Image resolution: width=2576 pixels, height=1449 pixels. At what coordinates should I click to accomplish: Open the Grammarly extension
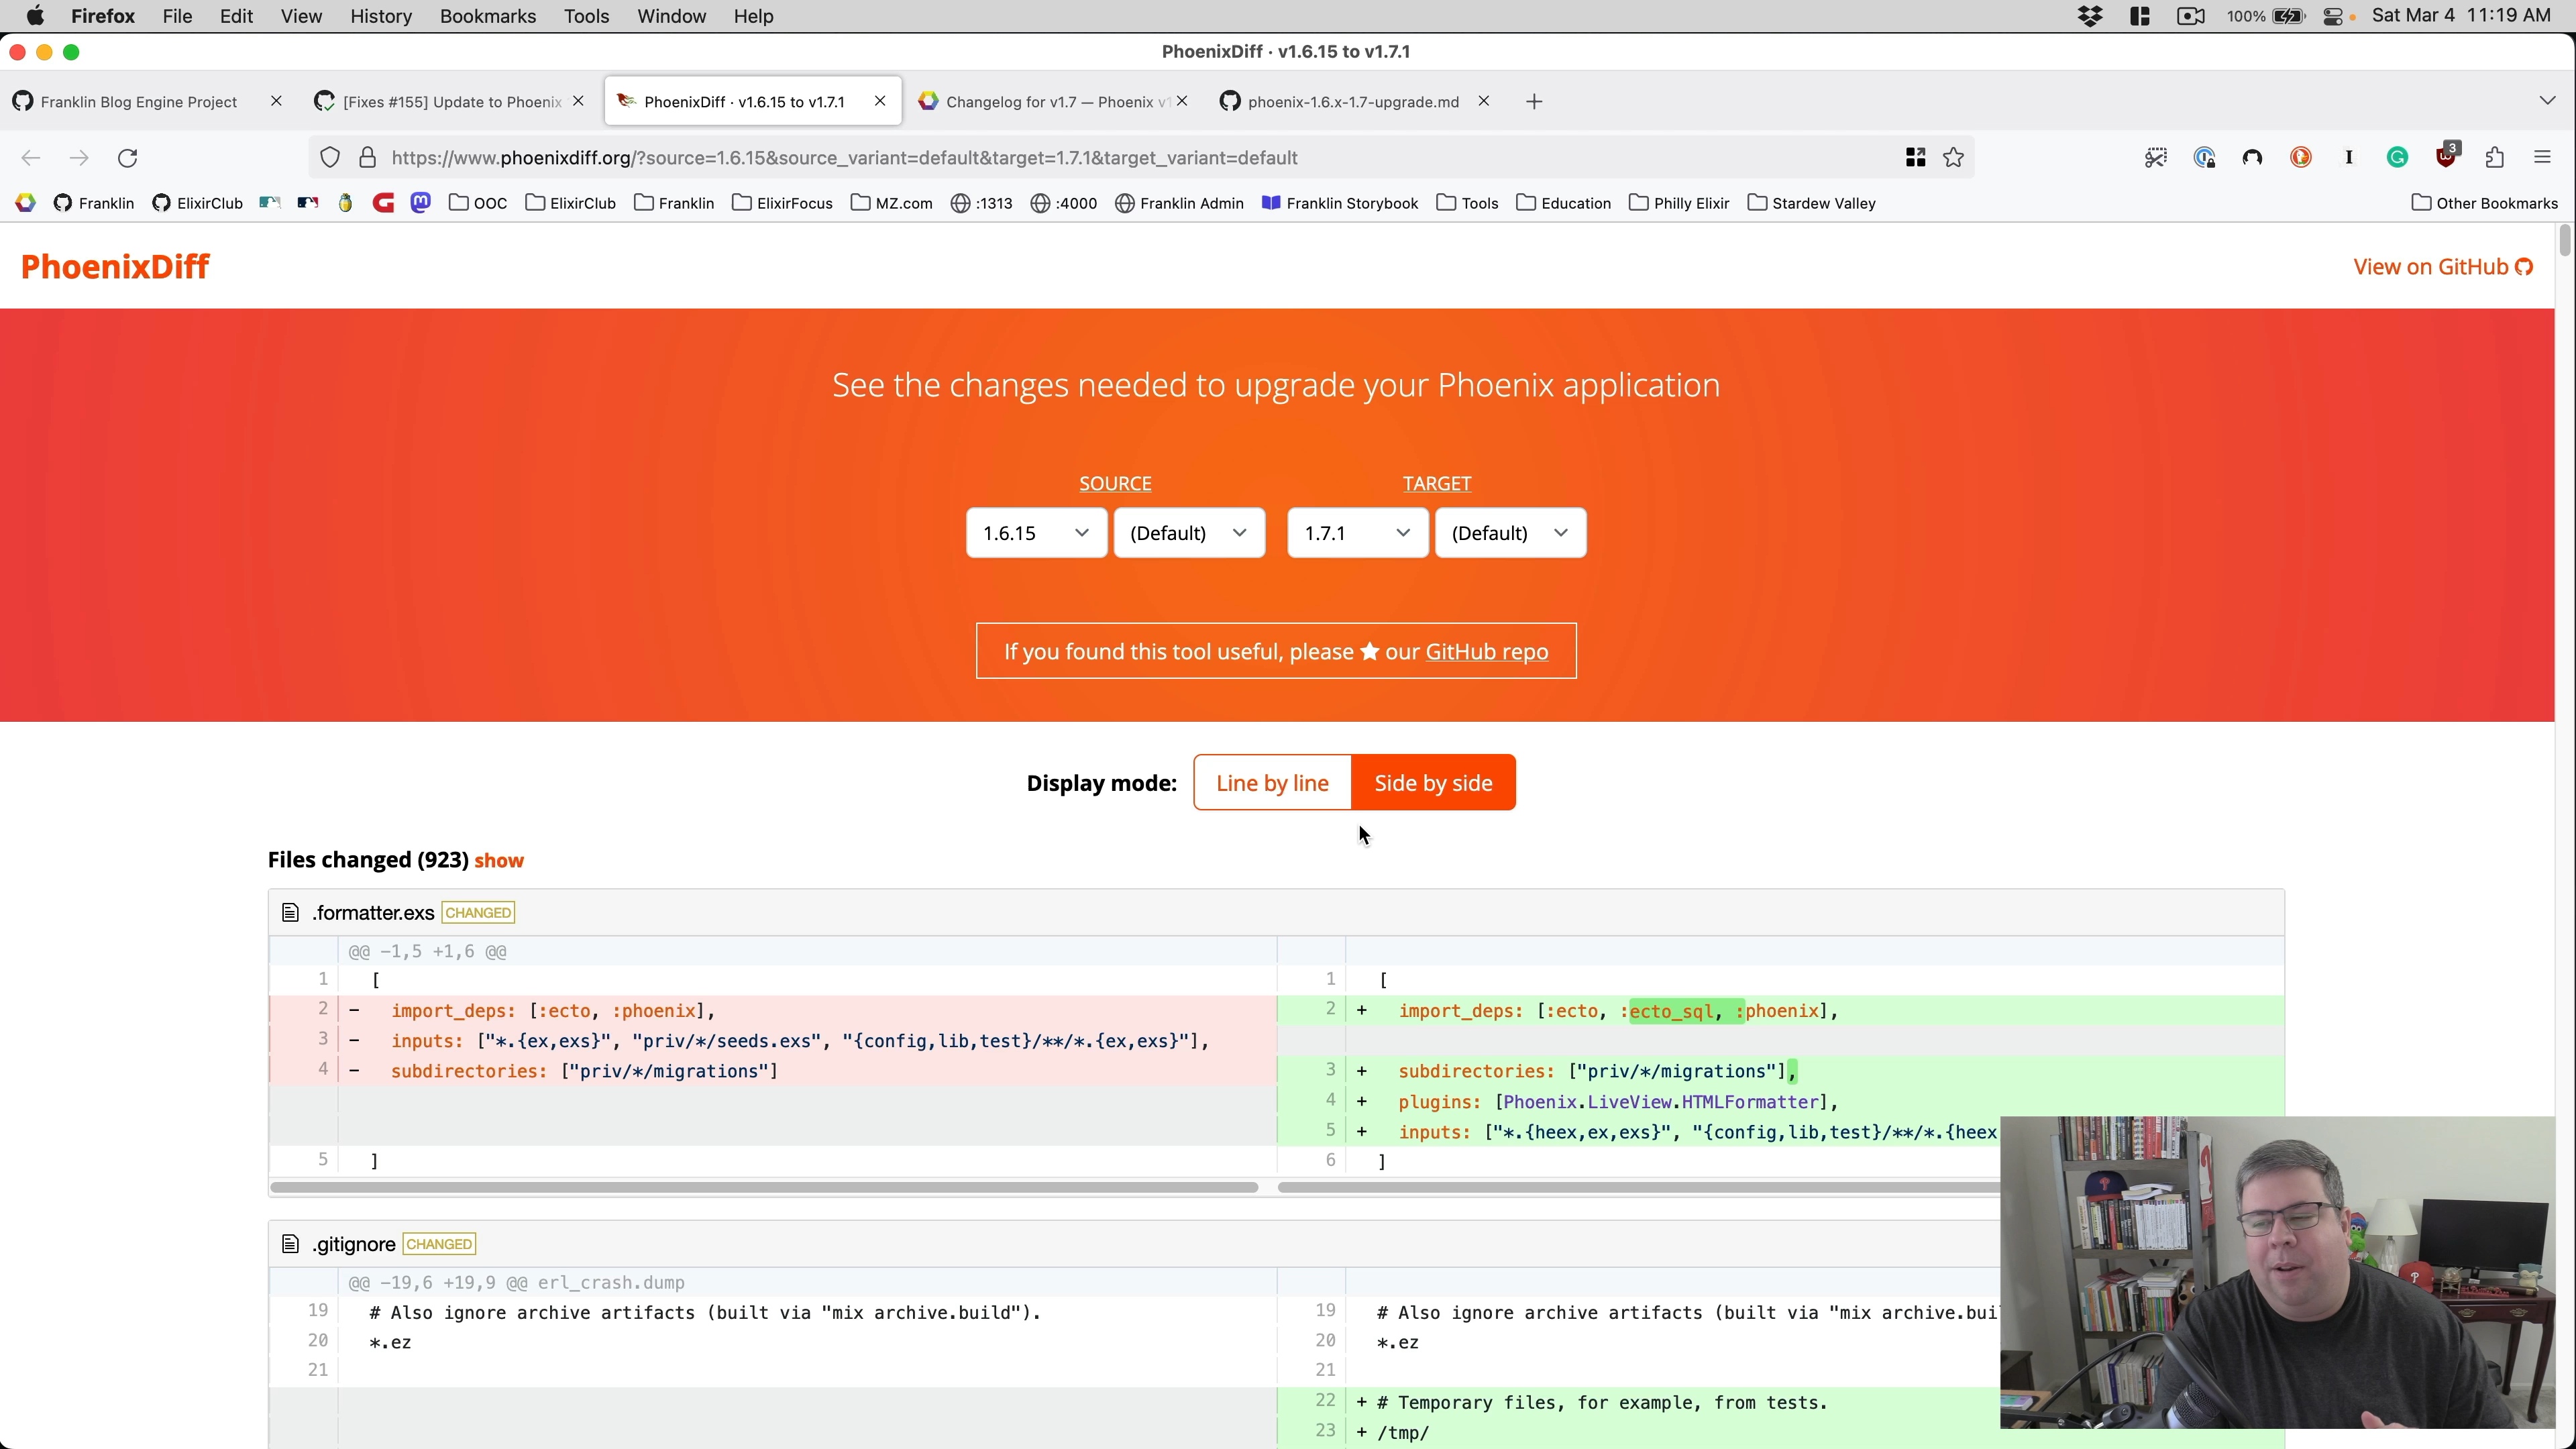[2397, 158]
